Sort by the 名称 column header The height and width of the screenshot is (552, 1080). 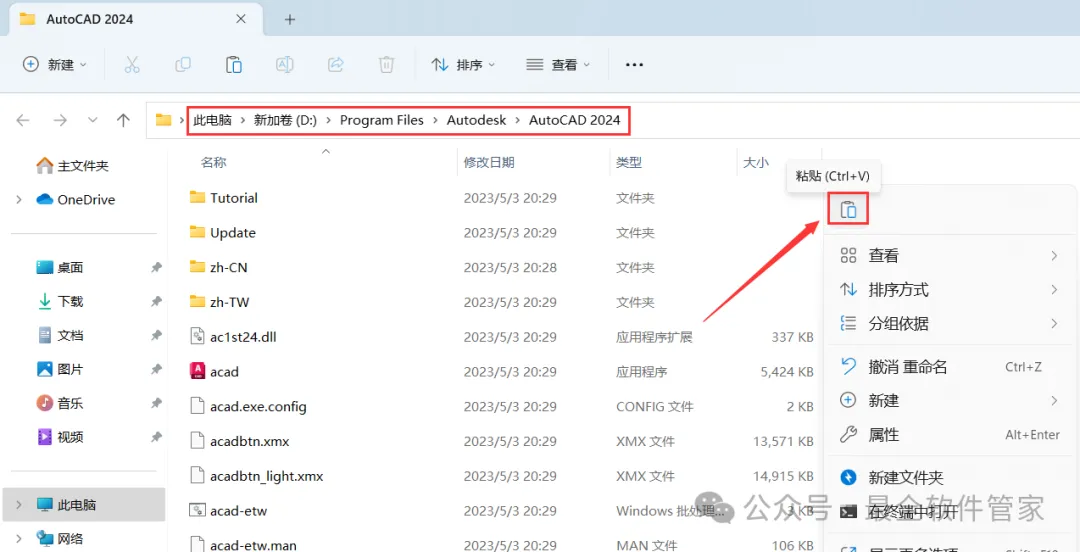214,163
